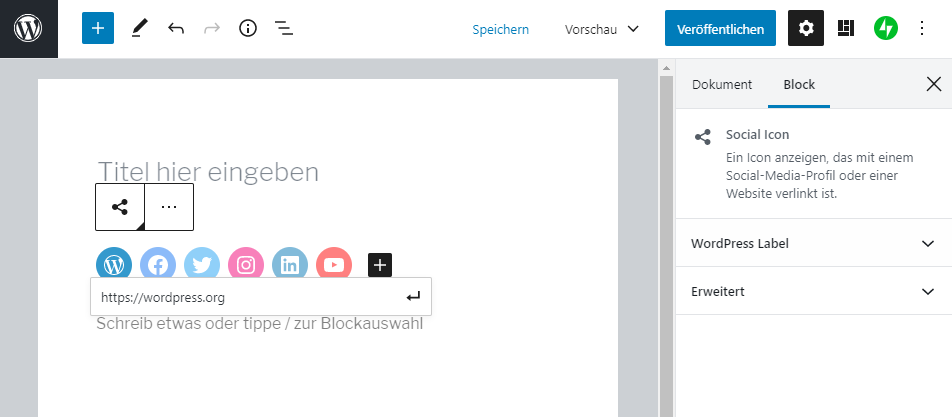Select the YouTube social icon
This screenshot has height=417, width=952.
[x=334, y=263]
